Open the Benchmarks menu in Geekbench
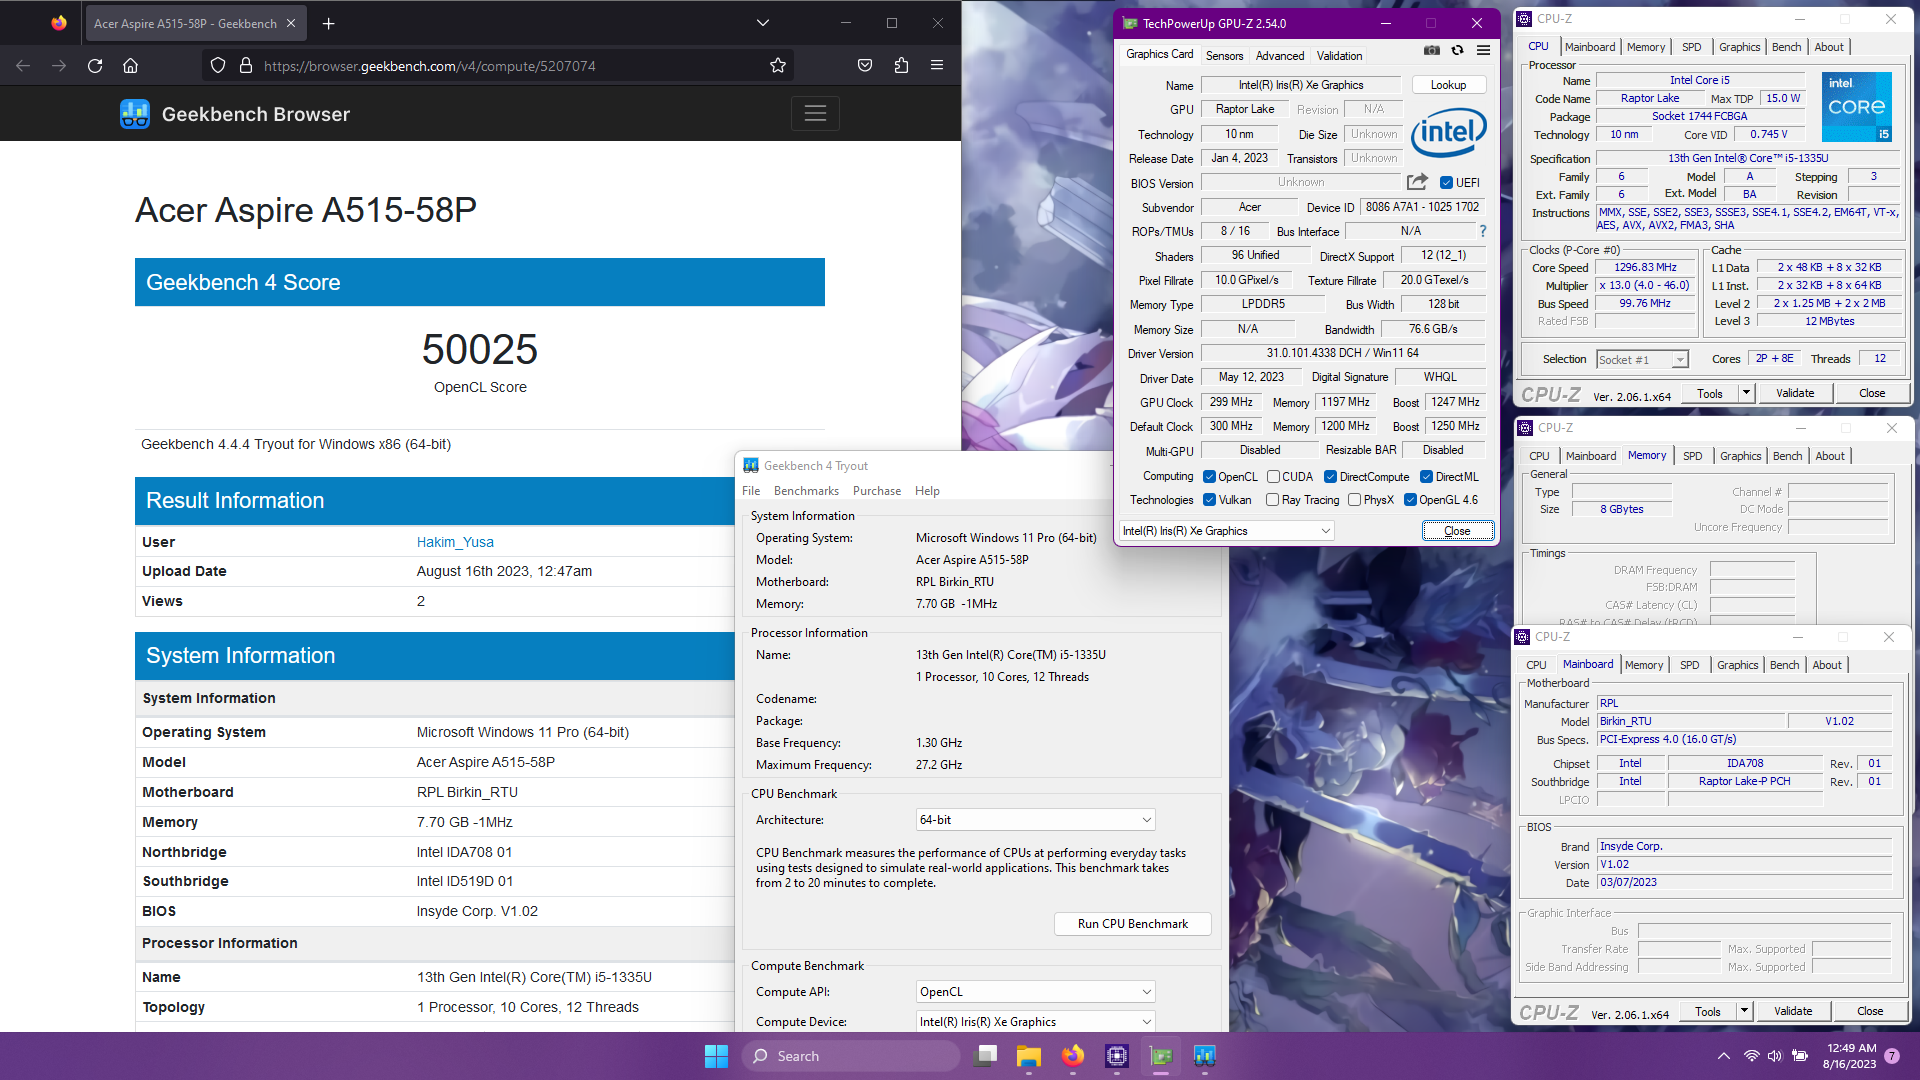The image size is (1920, 1080). [806, 491]
